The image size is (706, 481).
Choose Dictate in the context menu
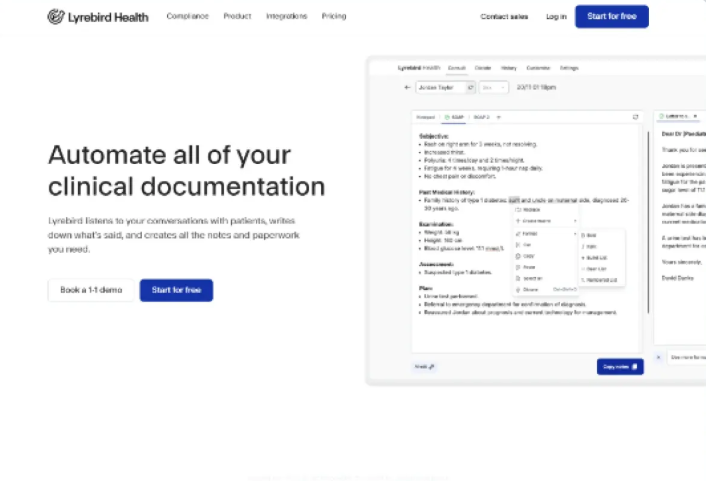point(546,290)
